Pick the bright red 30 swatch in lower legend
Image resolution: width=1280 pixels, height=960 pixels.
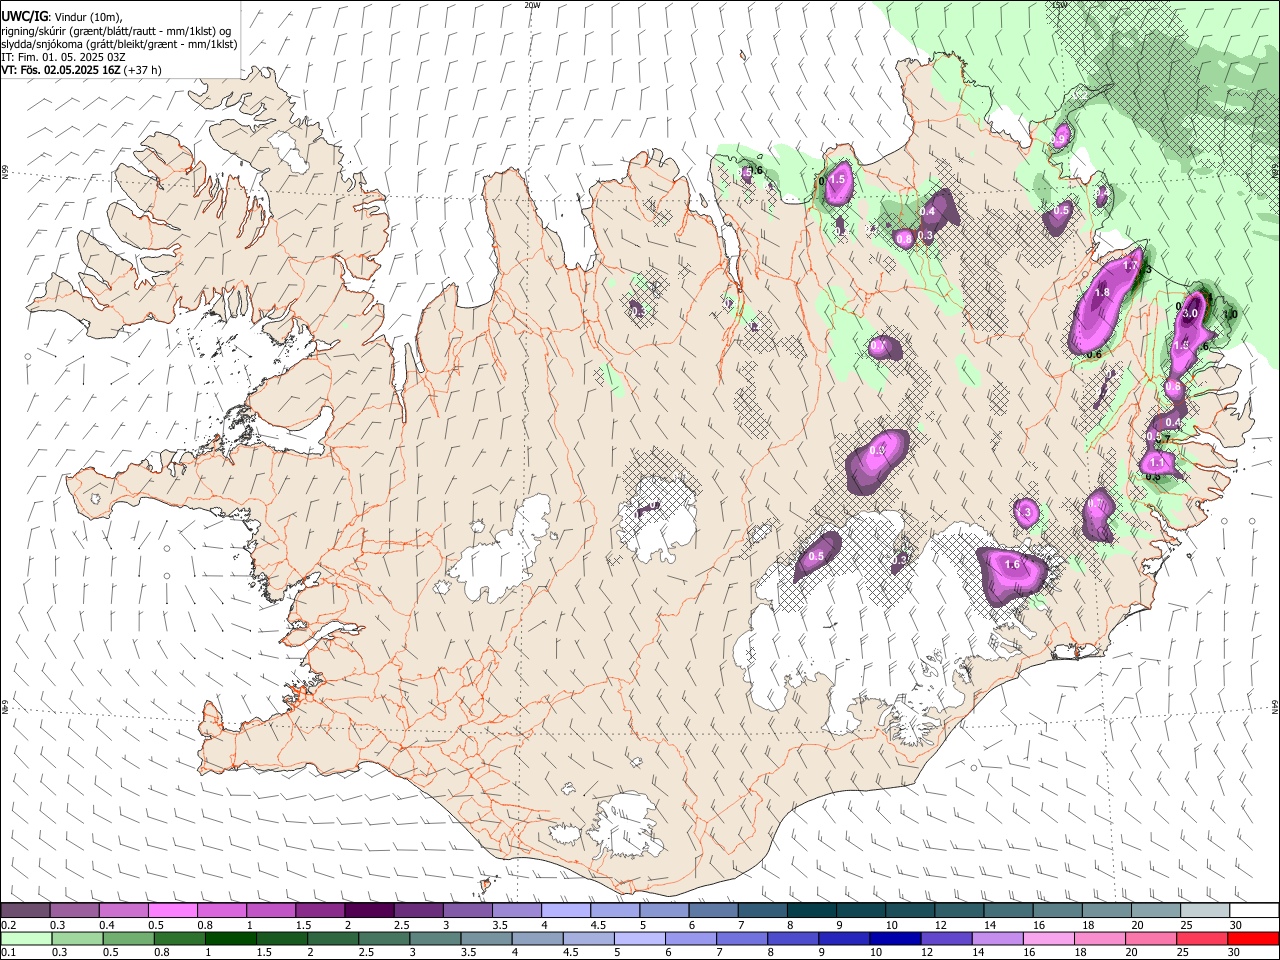[x=1252, y=938]
